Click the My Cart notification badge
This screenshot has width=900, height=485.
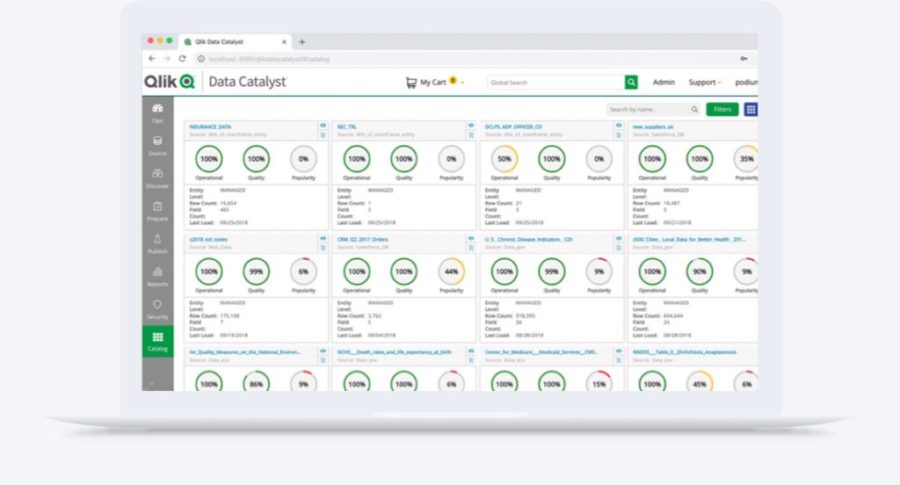453,80
